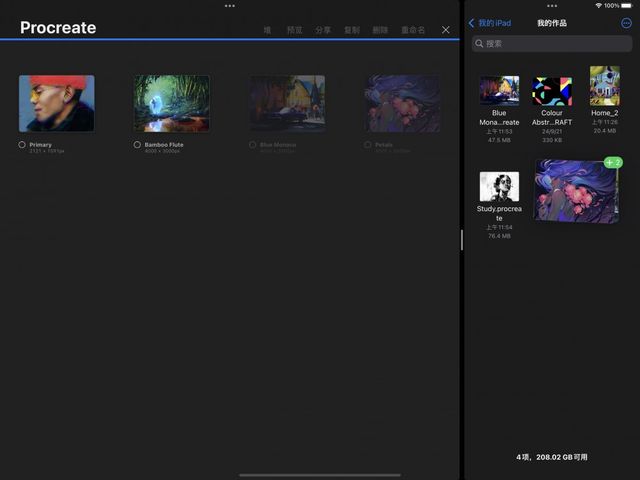The image size is (640, 480).
Task: Click the 删除 (Delete) button in Procreate
Action: (380, 30)
